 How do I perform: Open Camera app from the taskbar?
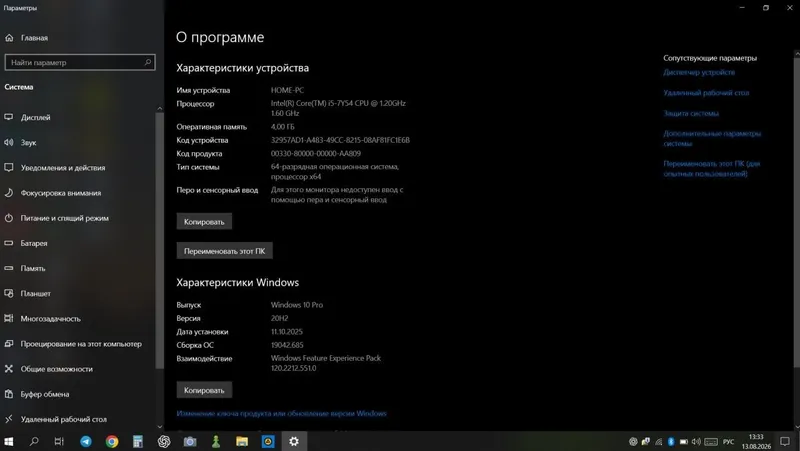pyautogui.click(x=190, y=441)
